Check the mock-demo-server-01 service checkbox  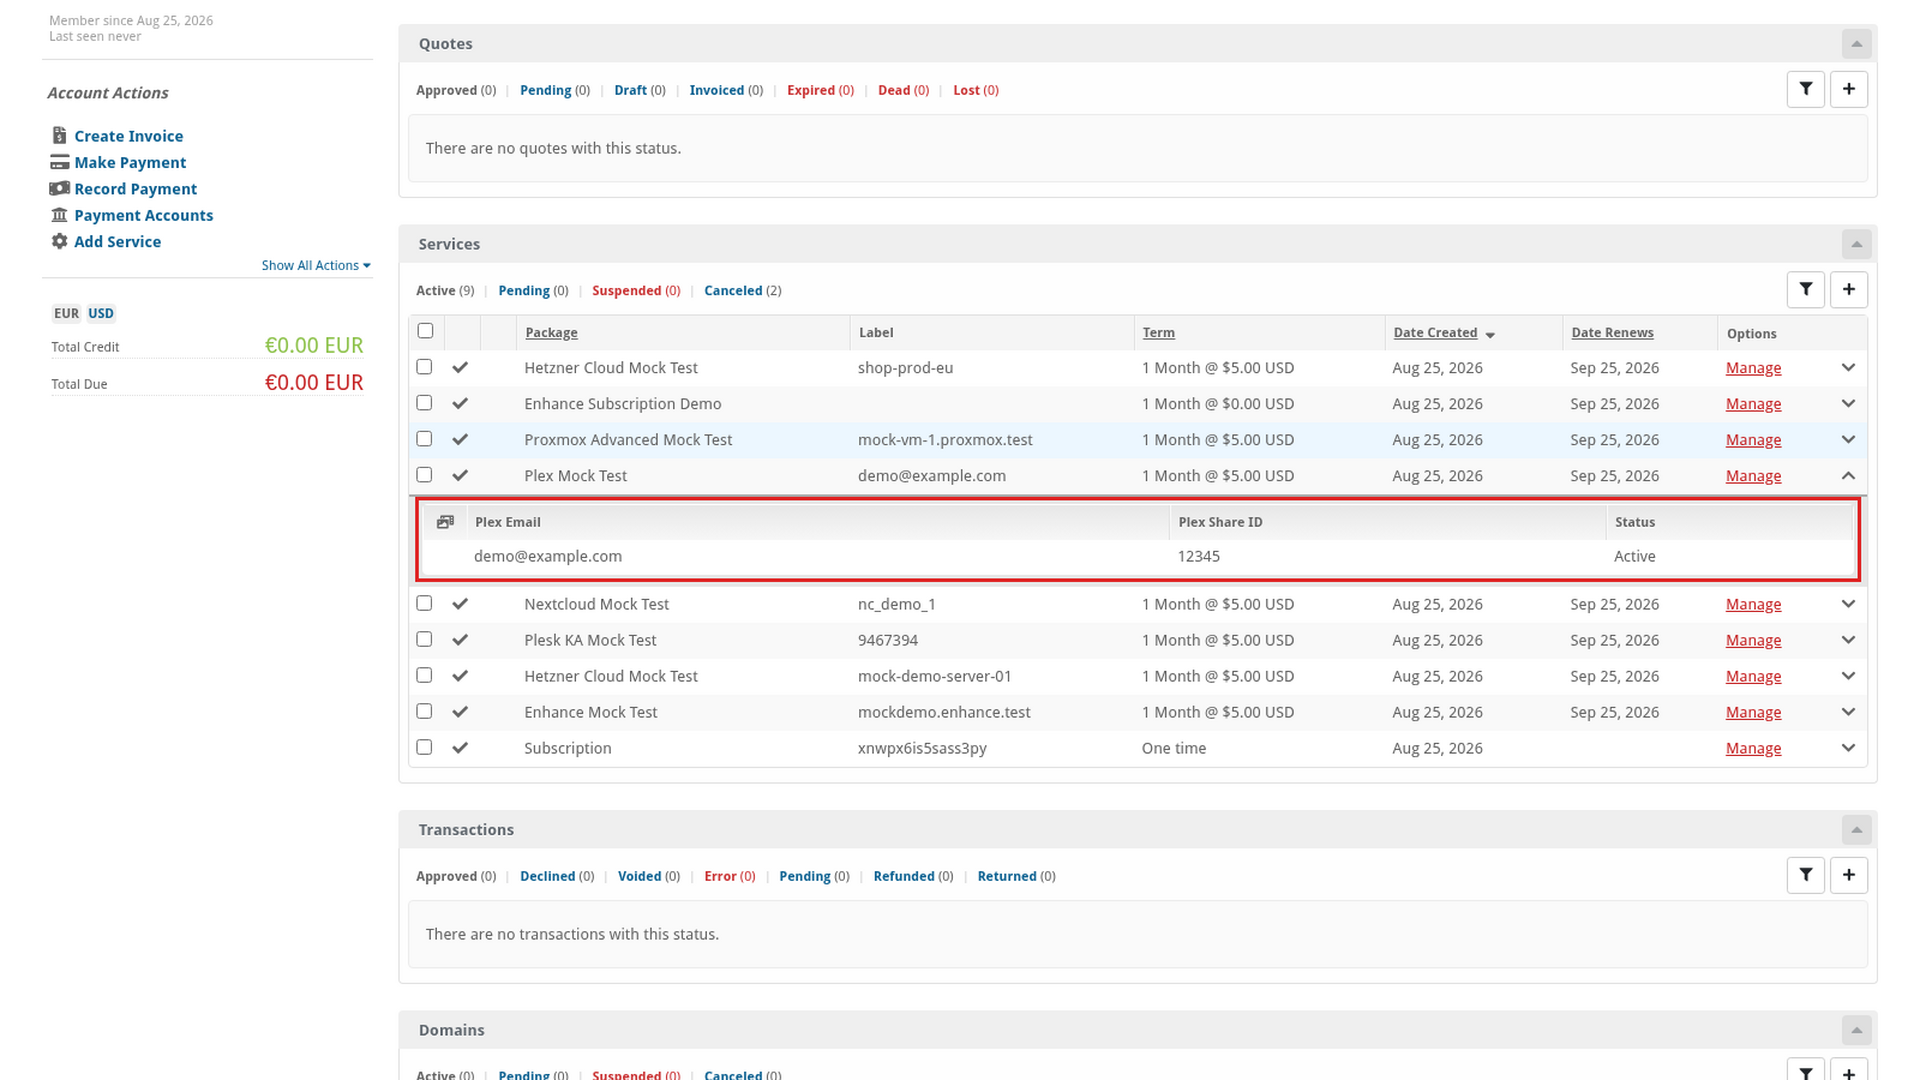point(424,675)
